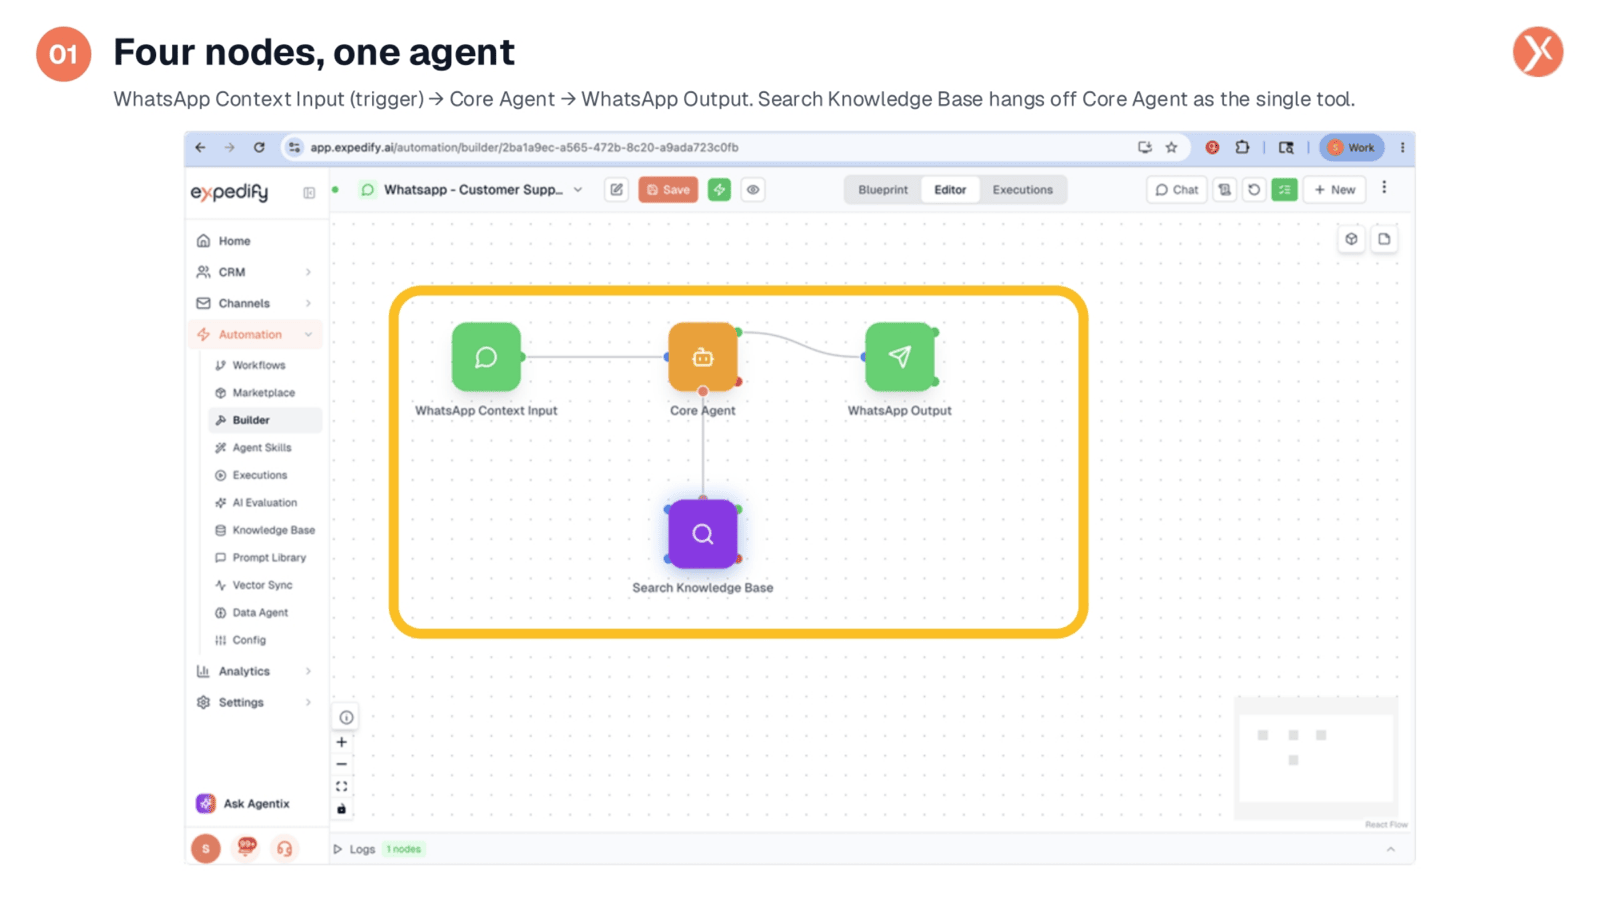This screenshot has height=900, width=1600.
Task: Click the refresh icon in the builder toolbar
Action: (1254, 189)
